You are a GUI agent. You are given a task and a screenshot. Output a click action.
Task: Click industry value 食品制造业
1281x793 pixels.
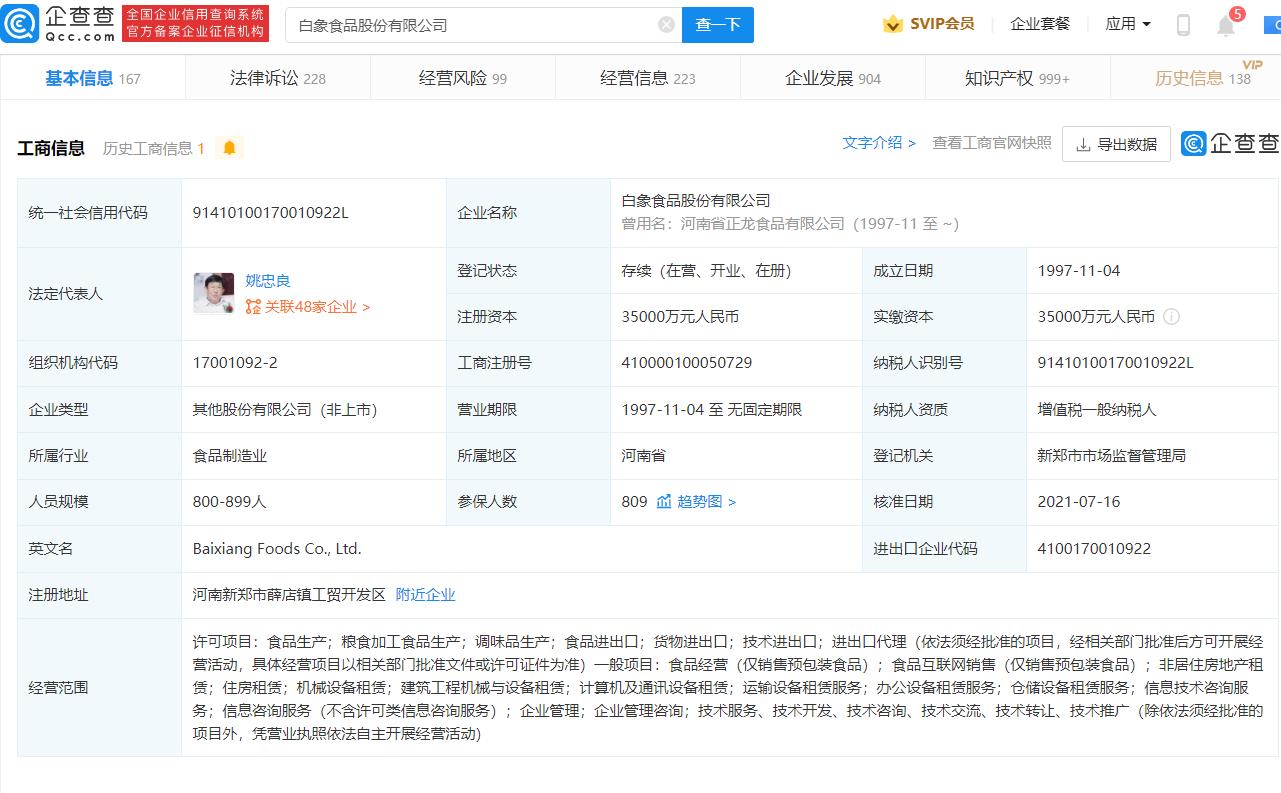click(230, 456)
